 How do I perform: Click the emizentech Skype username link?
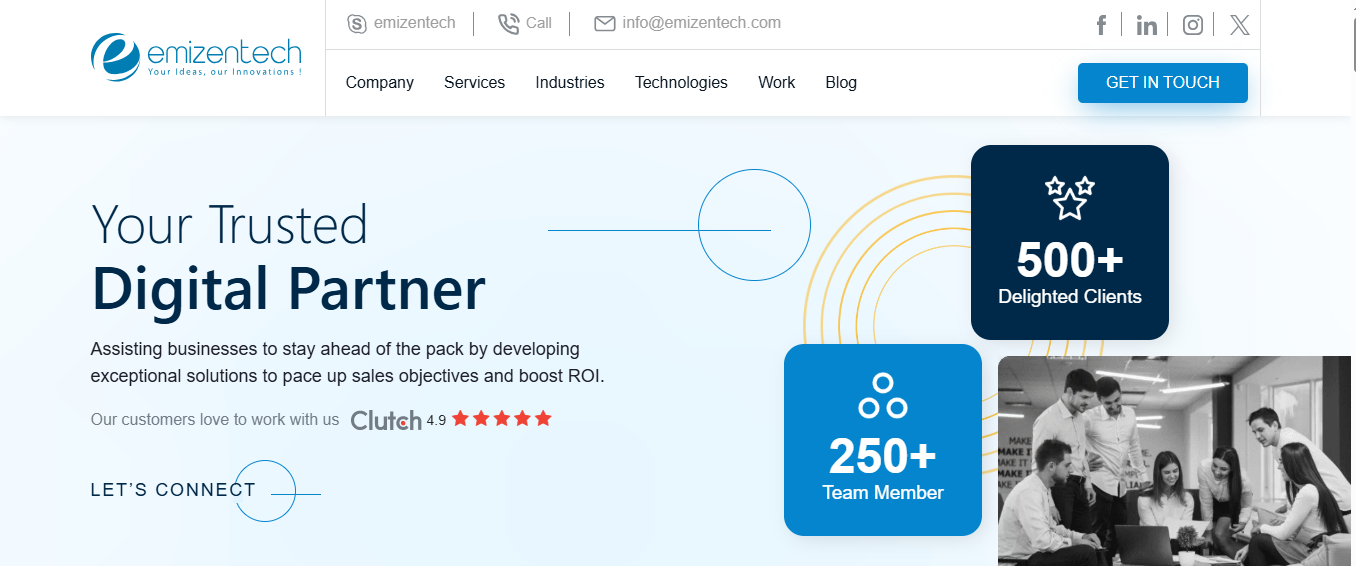click(x=415, y=23)
